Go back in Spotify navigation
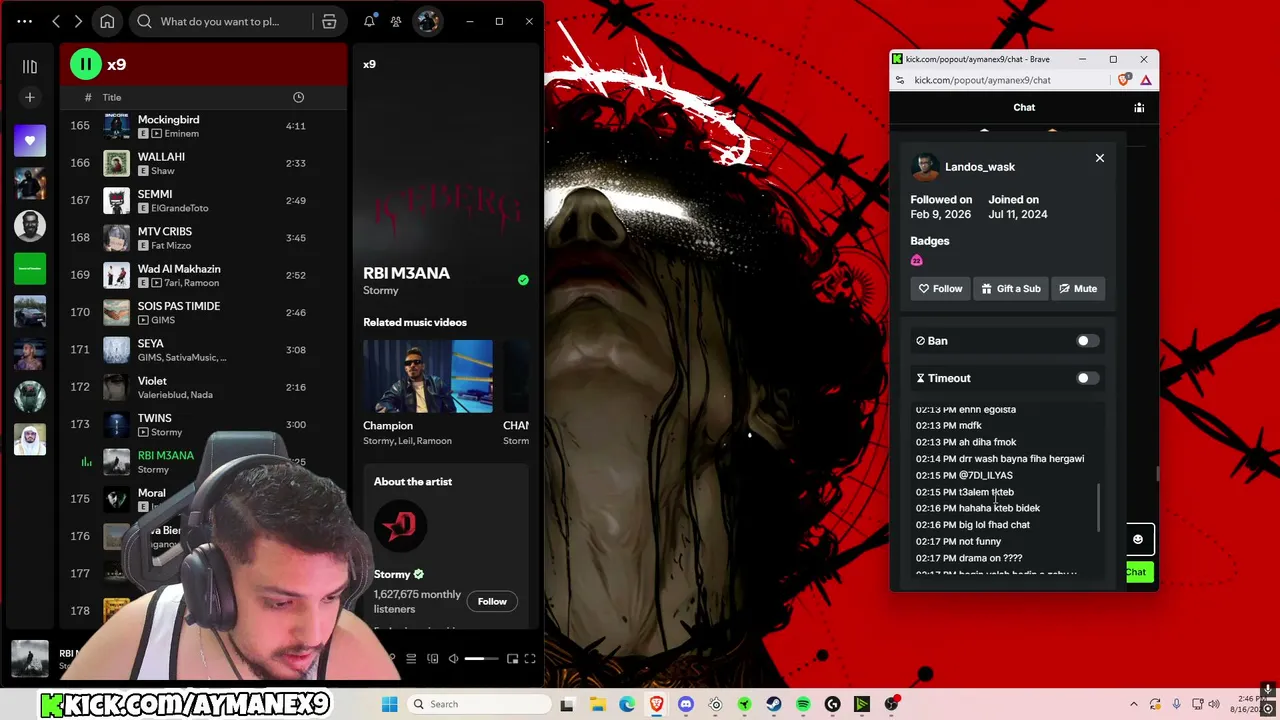 pos(56,21)
